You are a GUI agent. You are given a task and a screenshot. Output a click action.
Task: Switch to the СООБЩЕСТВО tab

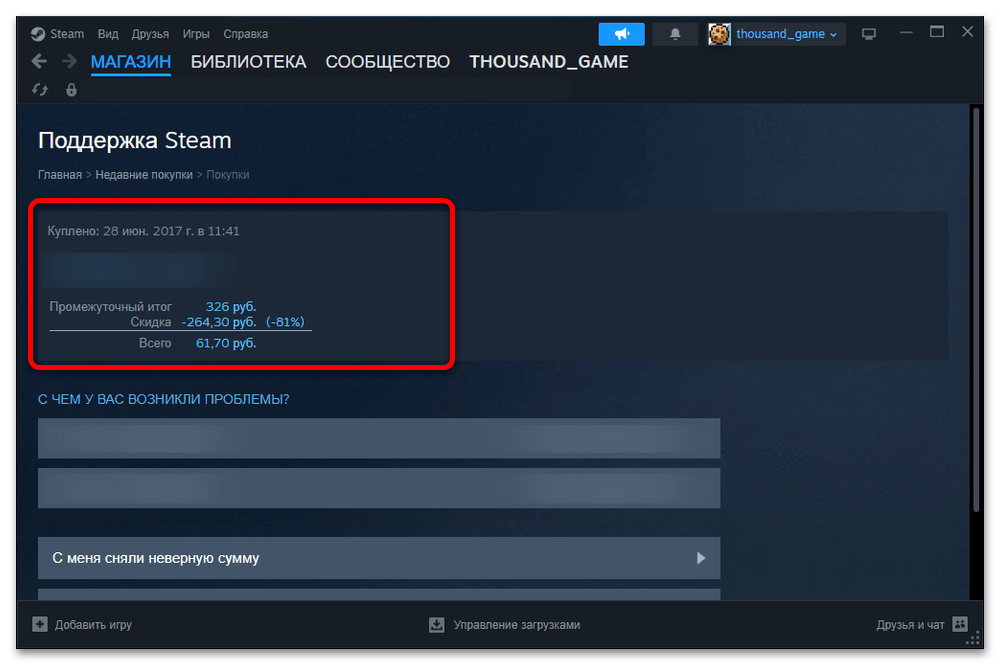point(388,62)
